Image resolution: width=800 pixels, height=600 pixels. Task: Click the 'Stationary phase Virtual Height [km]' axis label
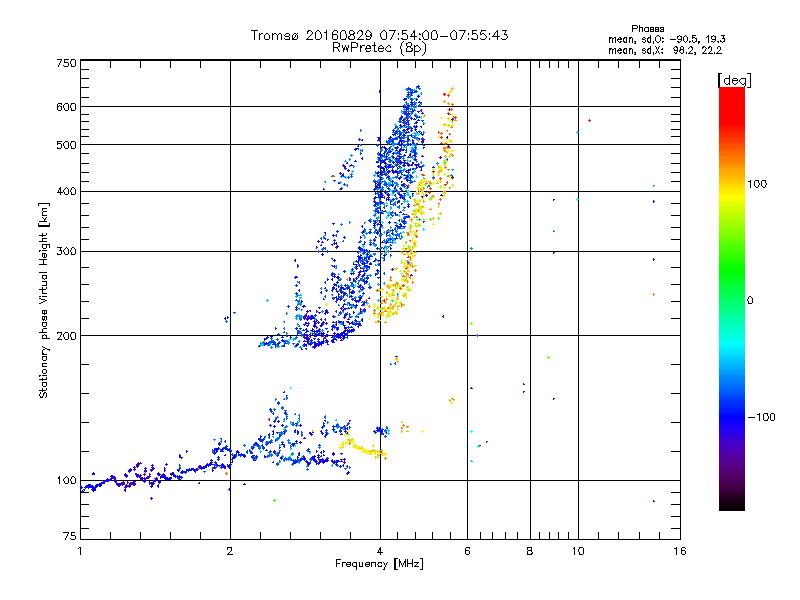pos(43,300)
